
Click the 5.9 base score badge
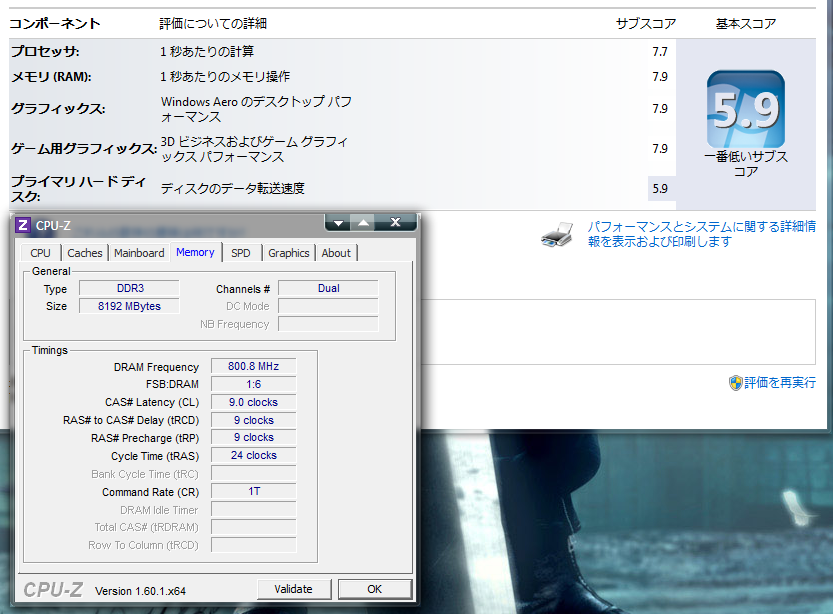pyautogui.click(x=745, y=109)
